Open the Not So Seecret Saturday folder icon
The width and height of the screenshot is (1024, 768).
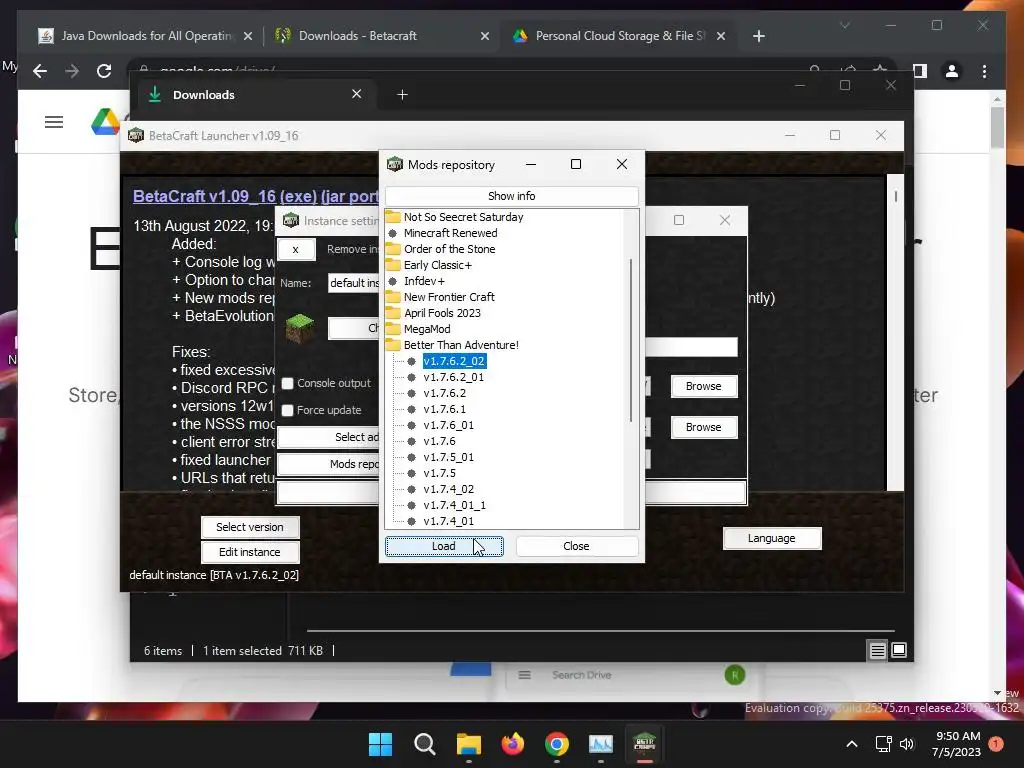[393, 217]
